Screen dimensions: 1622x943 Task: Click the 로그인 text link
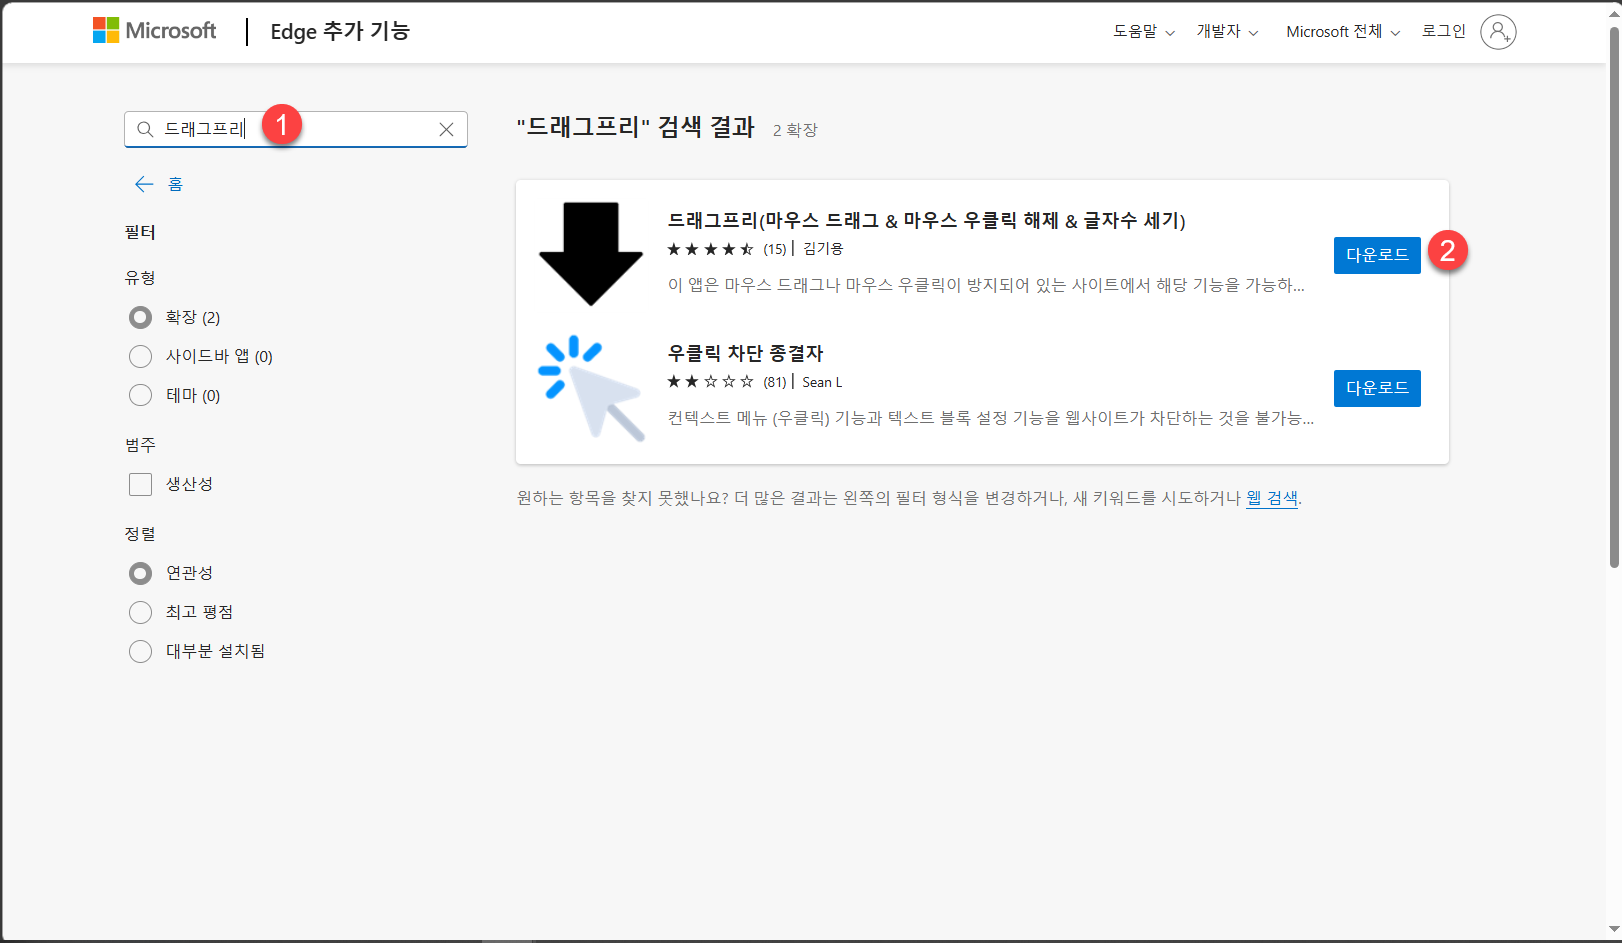coord(1444,31)
